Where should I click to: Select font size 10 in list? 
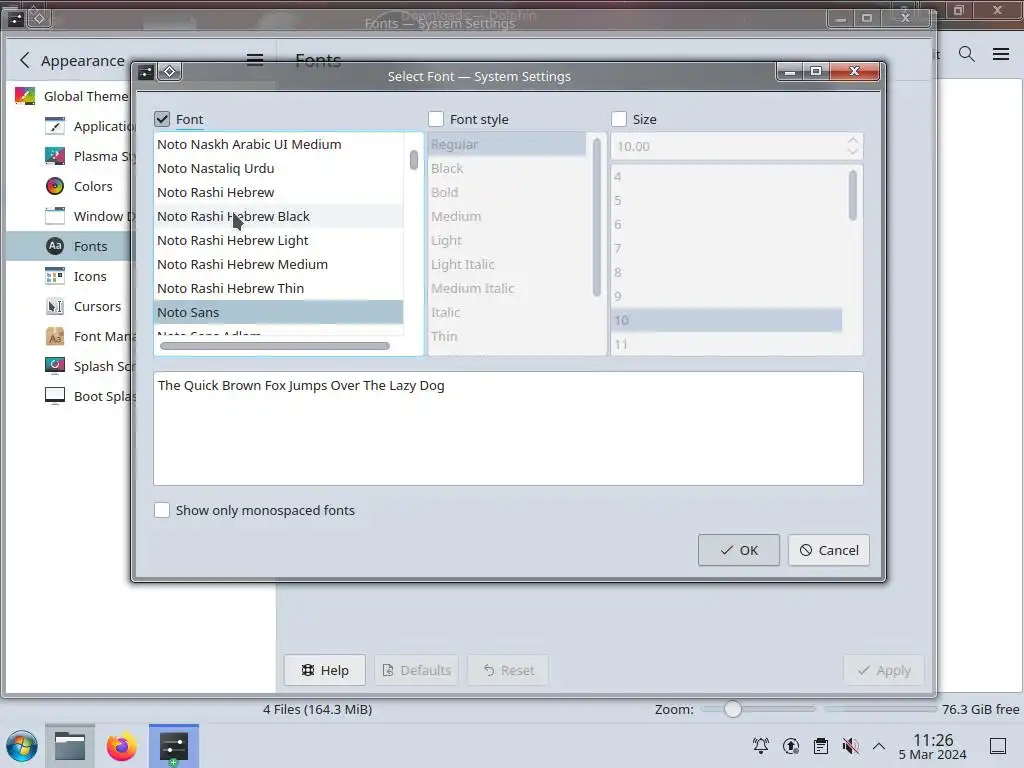pos(727,321)
